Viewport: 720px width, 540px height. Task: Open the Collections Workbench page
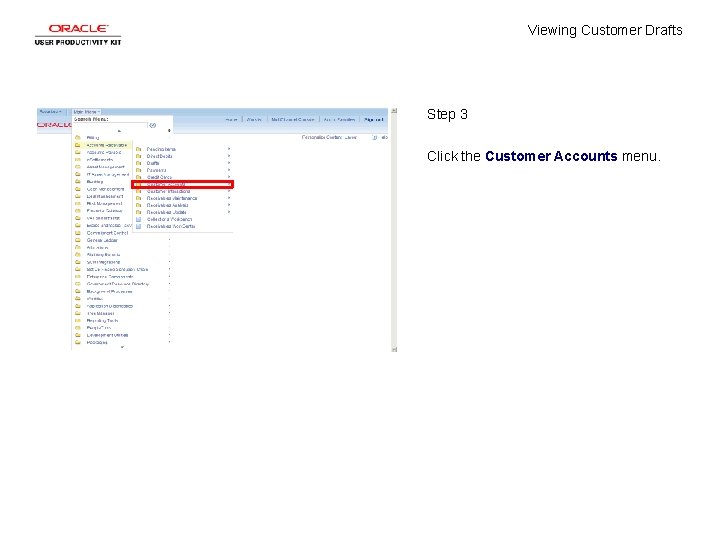169,219
